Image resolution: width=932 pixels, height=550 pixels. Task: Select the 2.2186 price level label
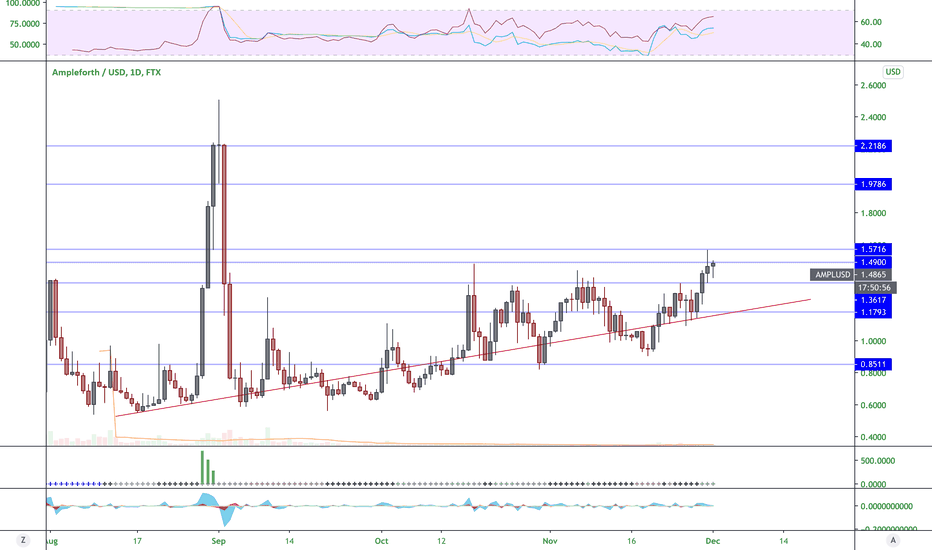point(873,146)
